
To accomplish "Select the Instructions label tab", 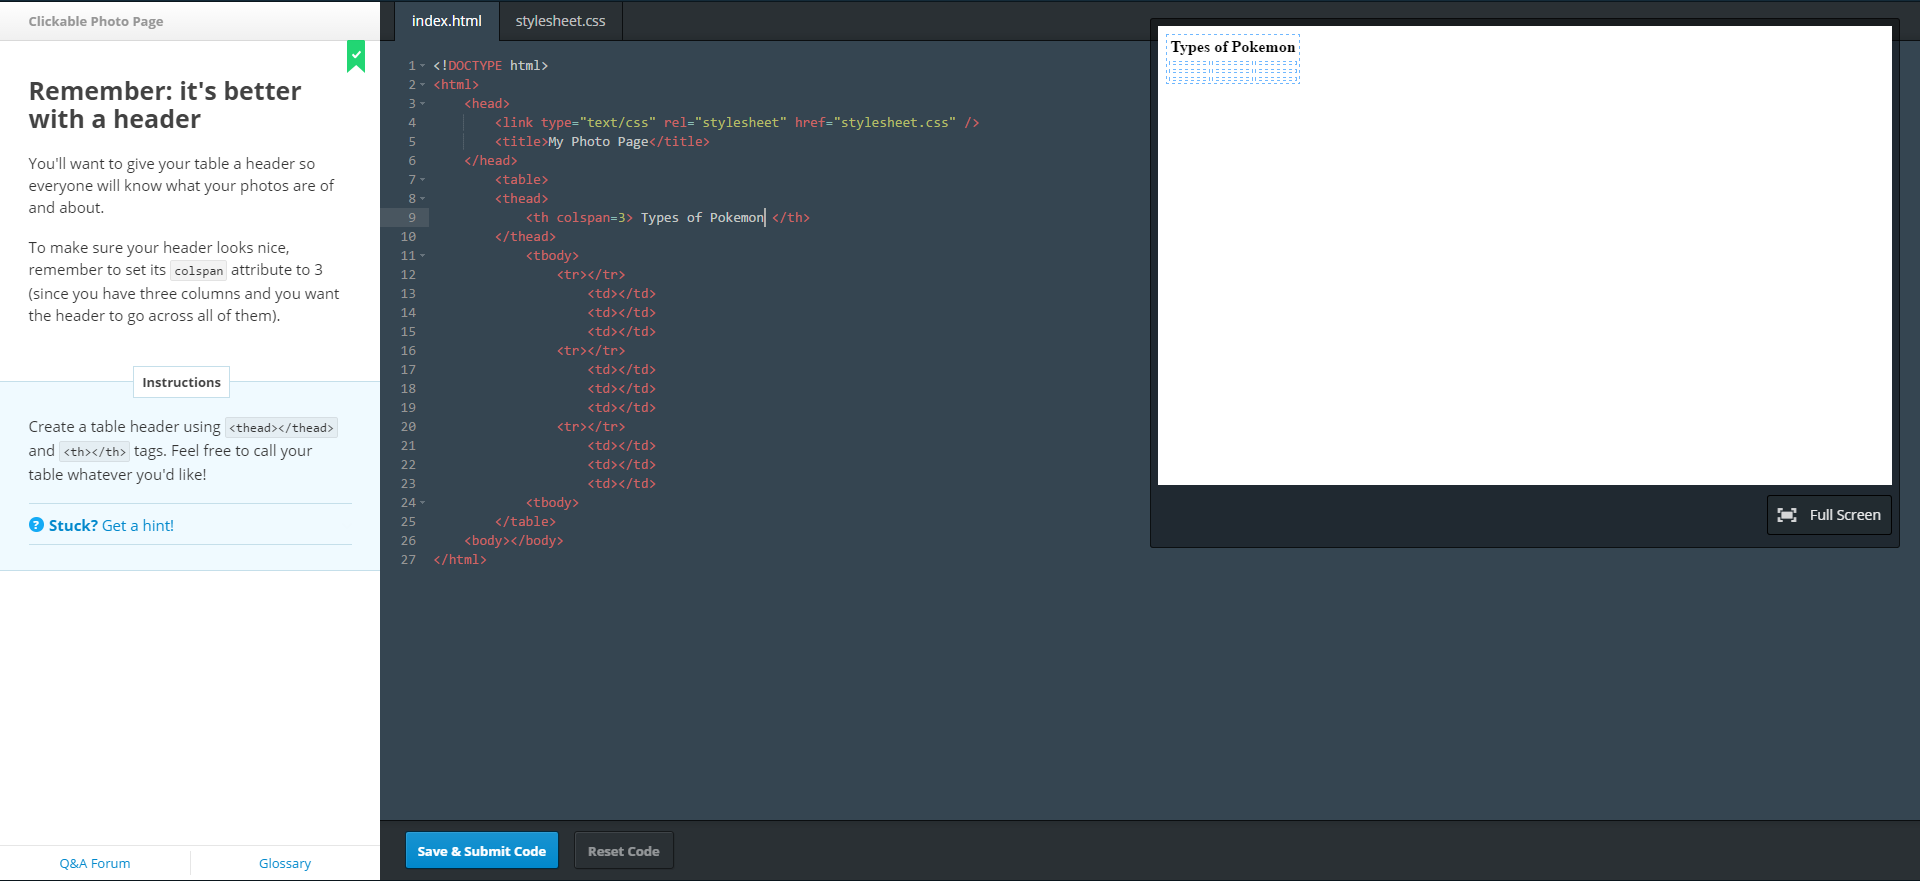I will (x=181, y=382).
